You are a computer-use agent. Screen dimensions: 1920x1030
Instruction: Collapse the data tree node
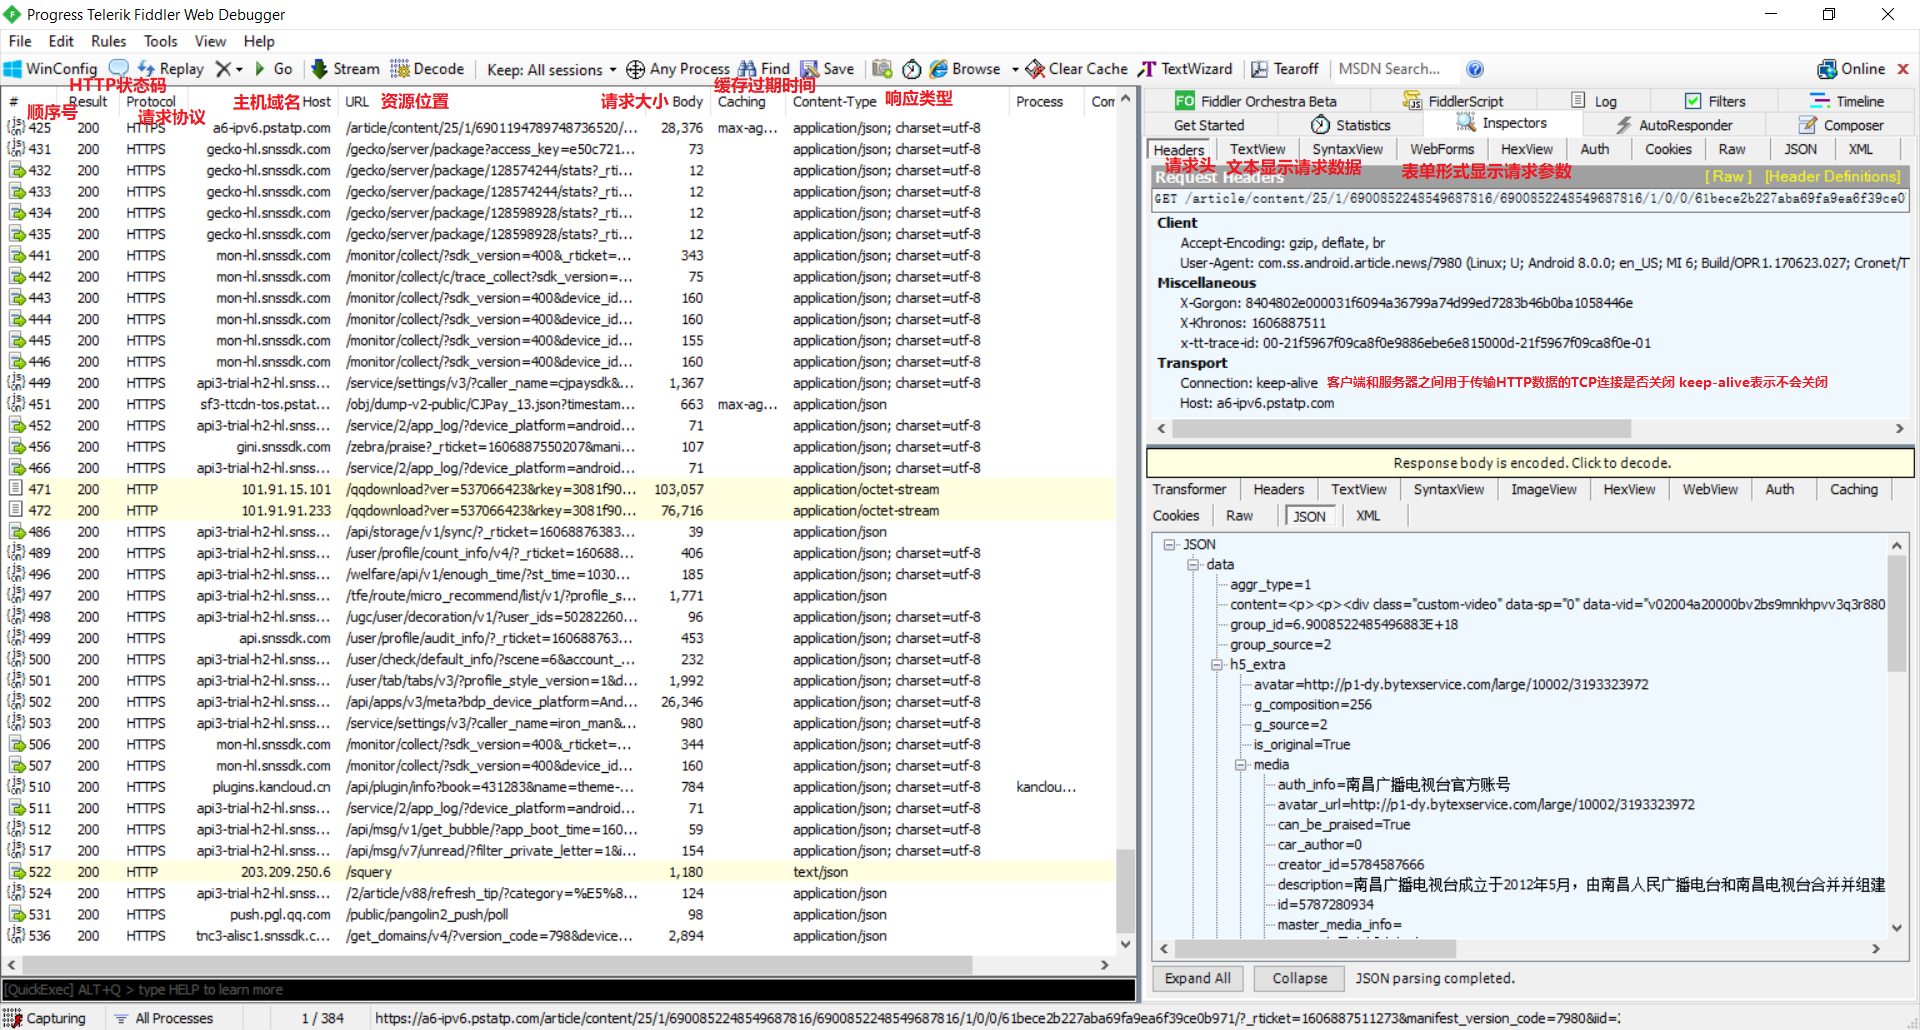(1193, 565)
